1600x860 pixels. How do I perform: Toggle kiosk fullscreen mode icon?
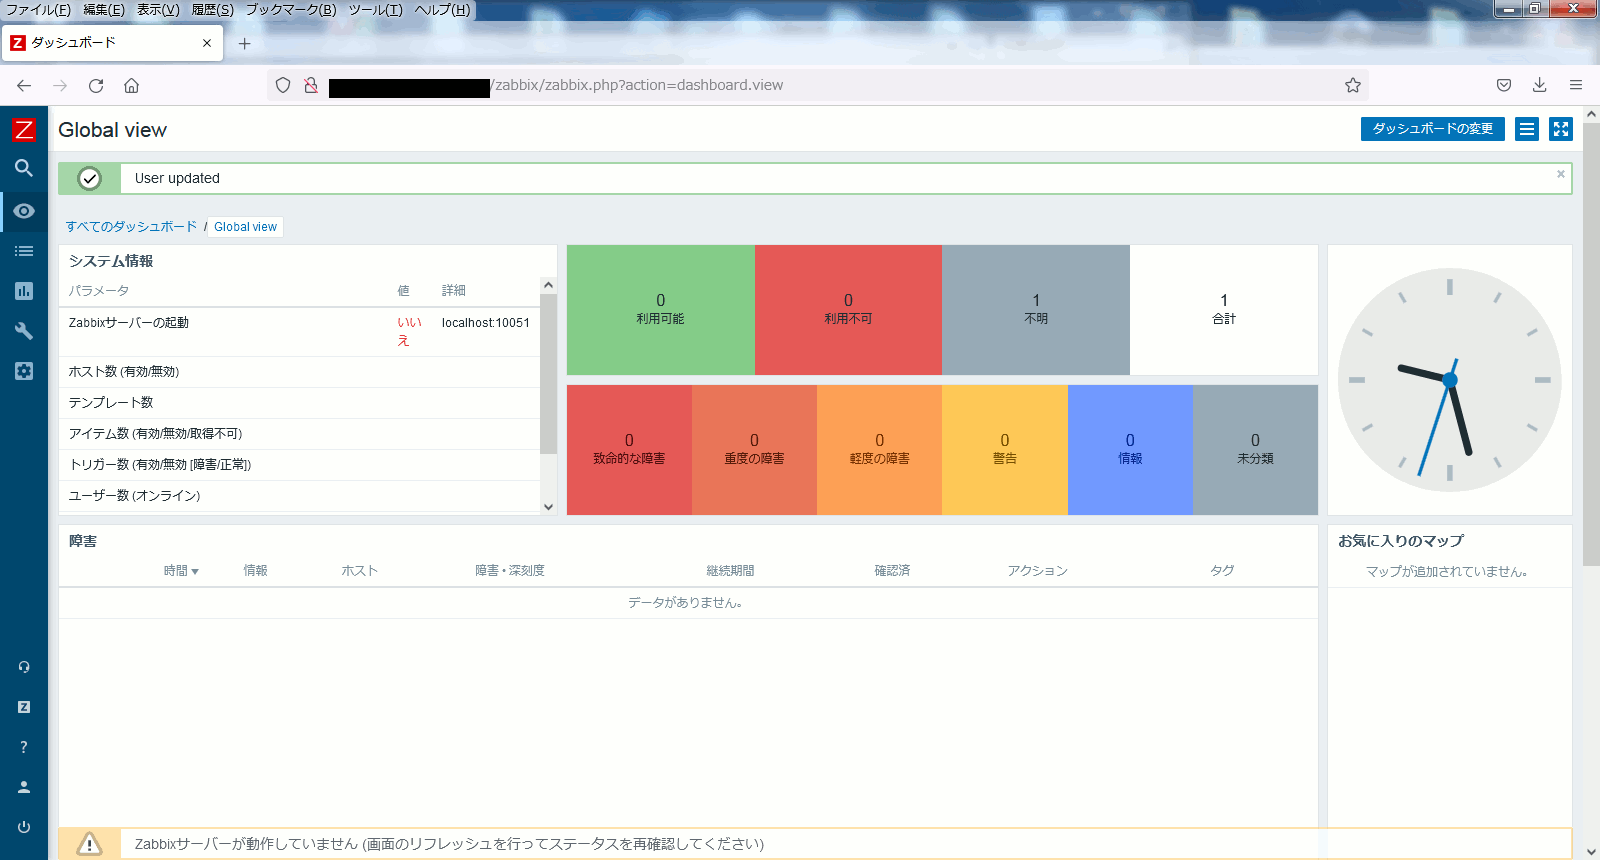point(1561,129)
